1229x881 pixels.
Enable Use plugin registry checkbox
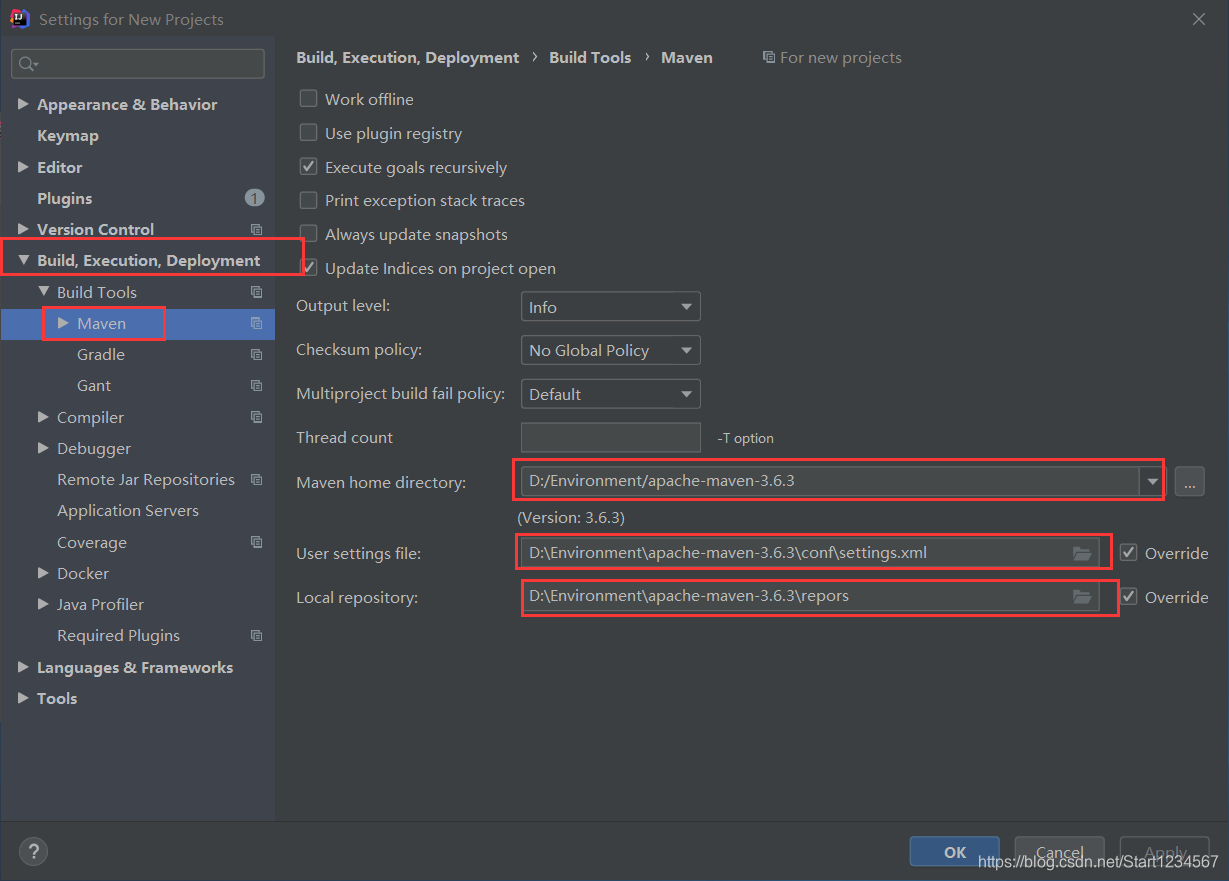[x=308, y=133]
